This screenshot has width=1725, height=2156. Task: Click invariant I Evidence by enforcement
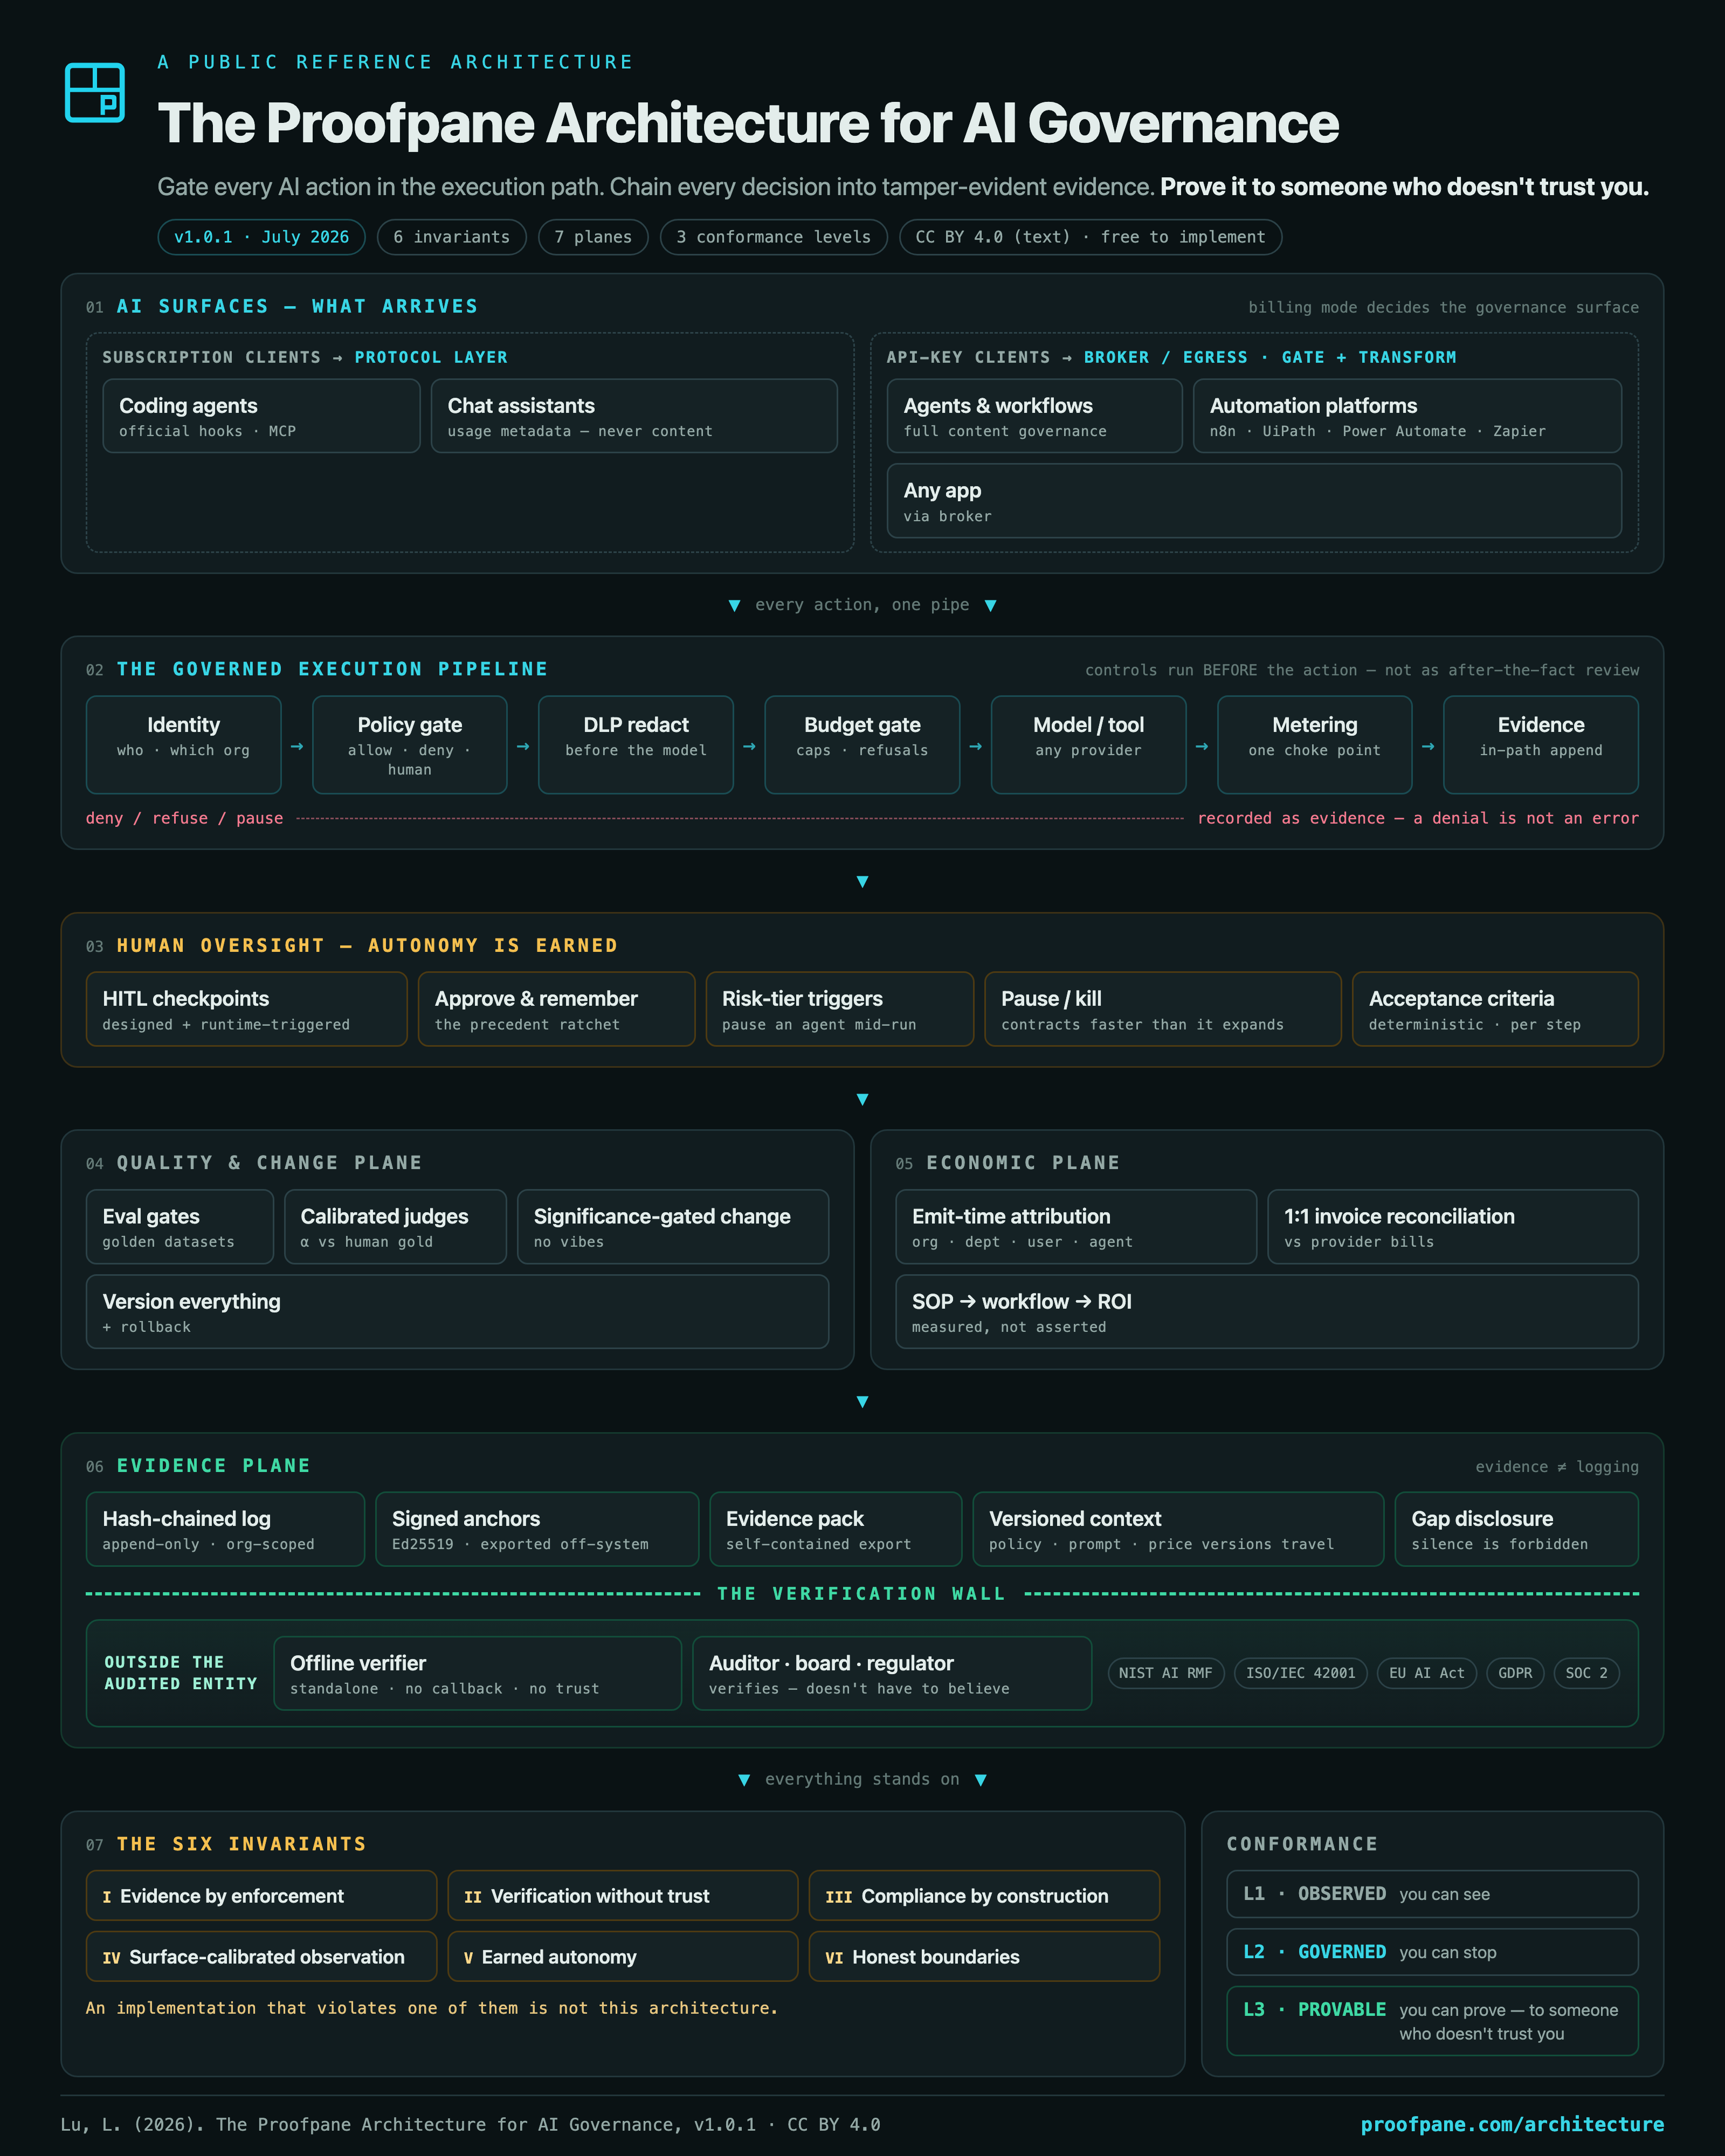(261, 1895)
